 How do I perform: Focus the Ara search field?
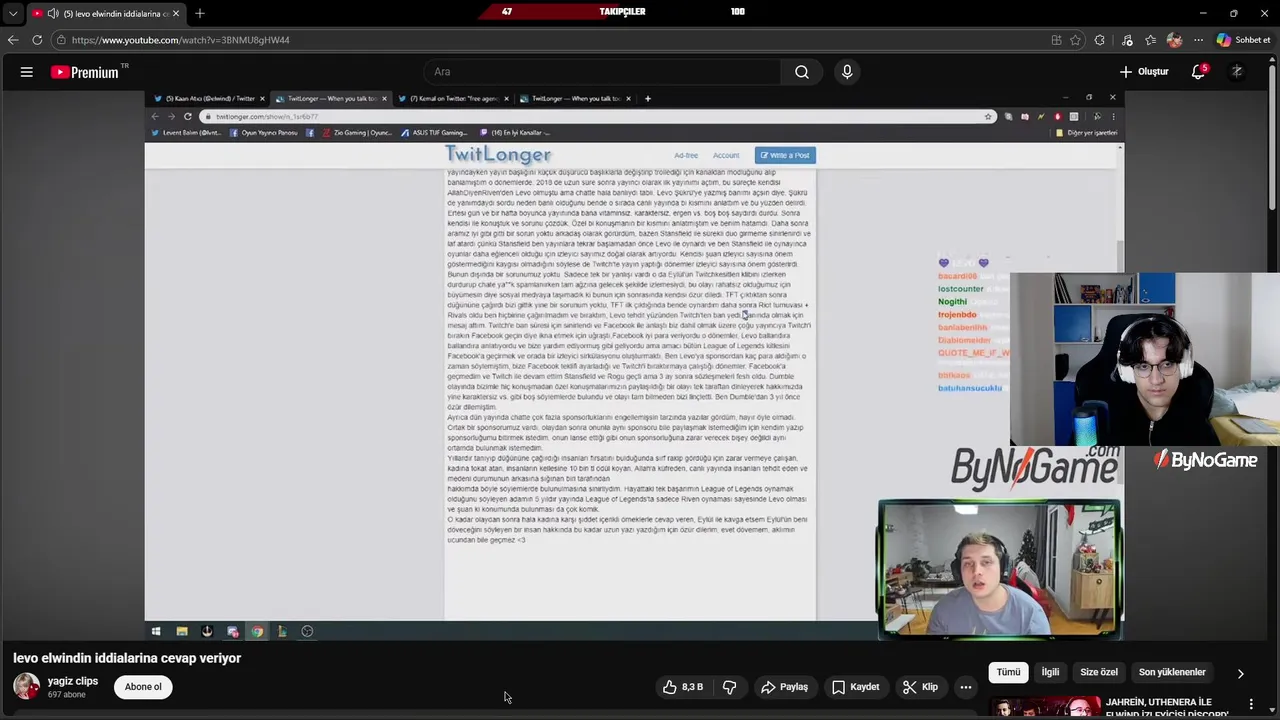[x=603, y=72]
